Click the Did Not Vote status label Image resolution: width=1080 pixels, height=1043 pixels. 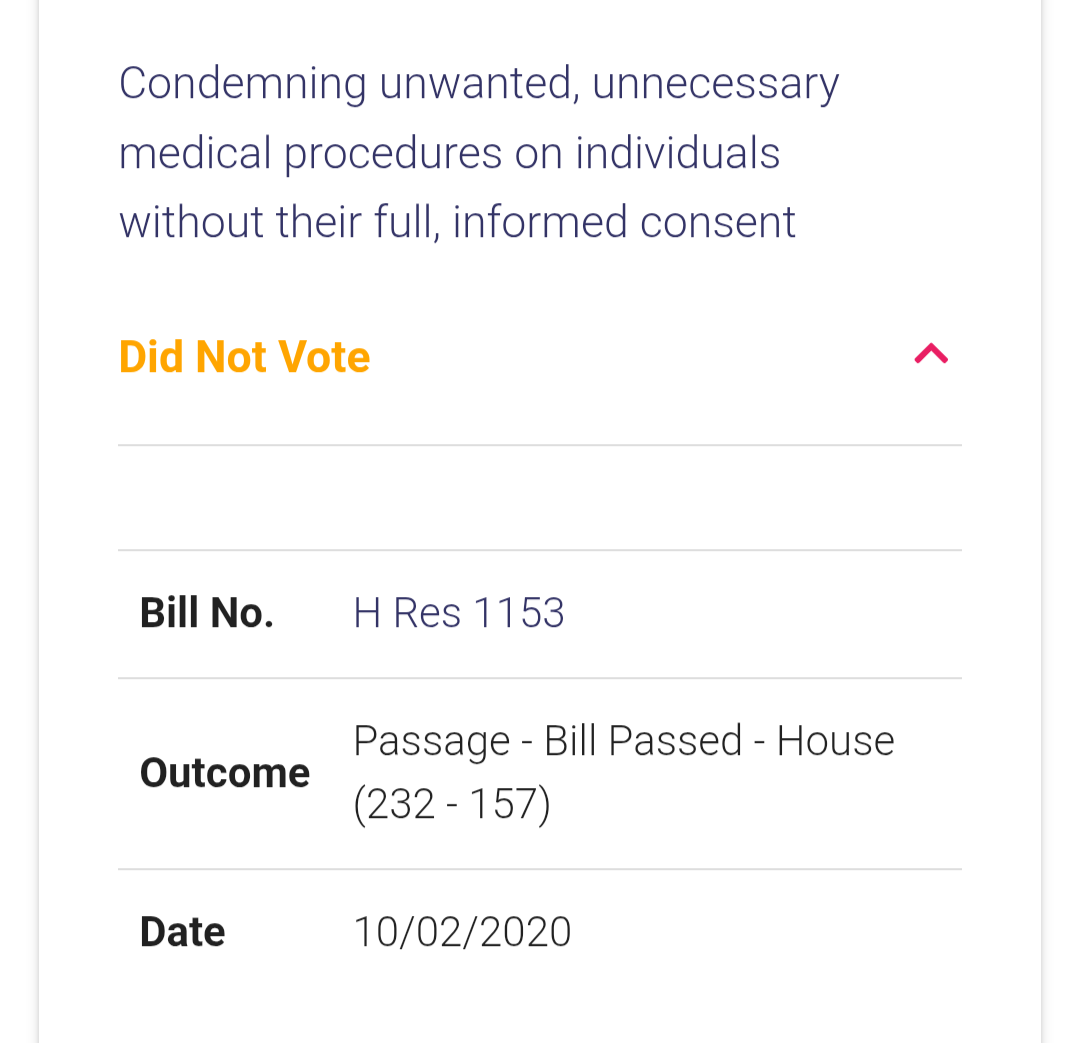pos(244,357)
